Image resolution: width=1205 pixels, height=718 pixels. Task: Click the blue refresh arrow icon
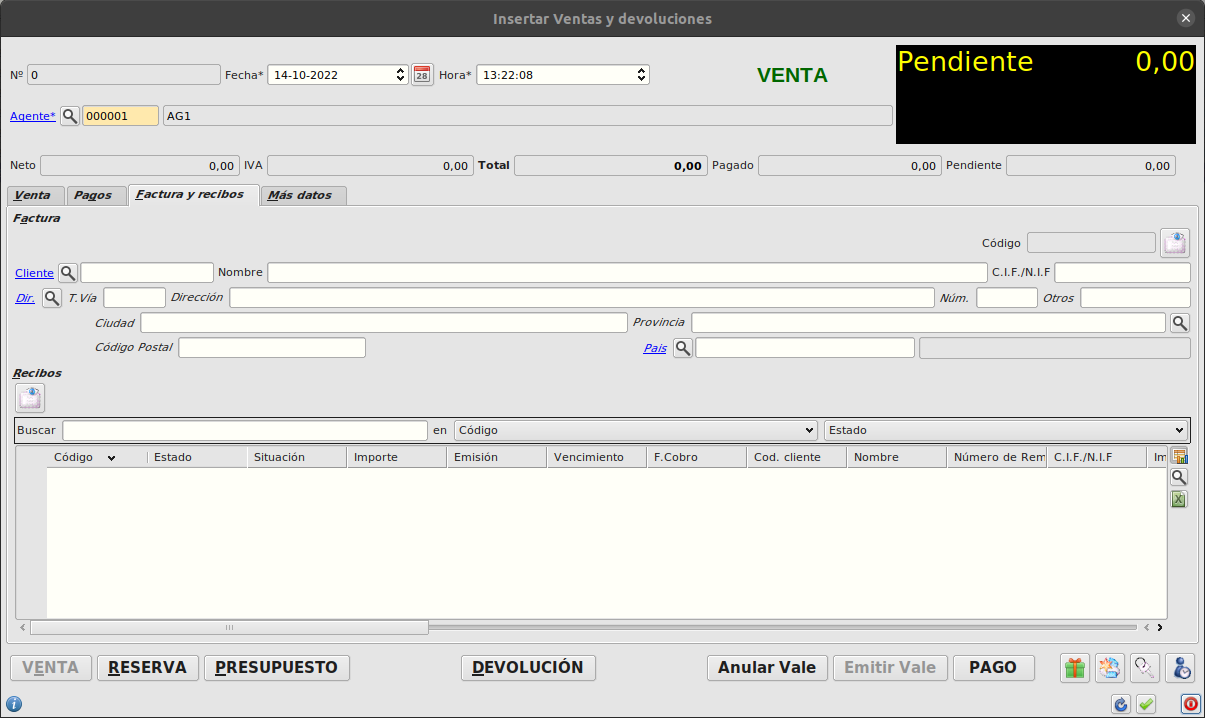click(1121, 704)
